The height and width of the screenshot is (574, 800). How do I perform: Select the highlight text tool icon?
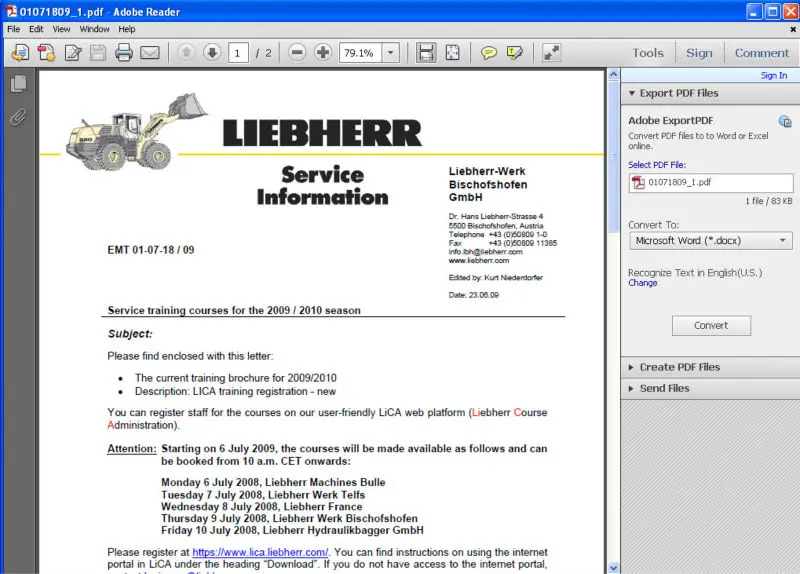(x=514, y=53)
